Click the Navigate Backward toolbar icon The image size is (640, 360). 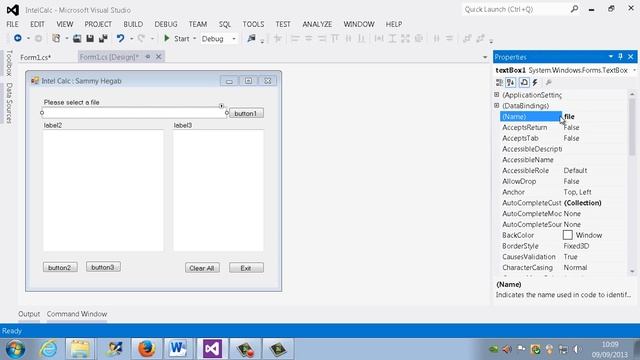[x=18, y=38]
